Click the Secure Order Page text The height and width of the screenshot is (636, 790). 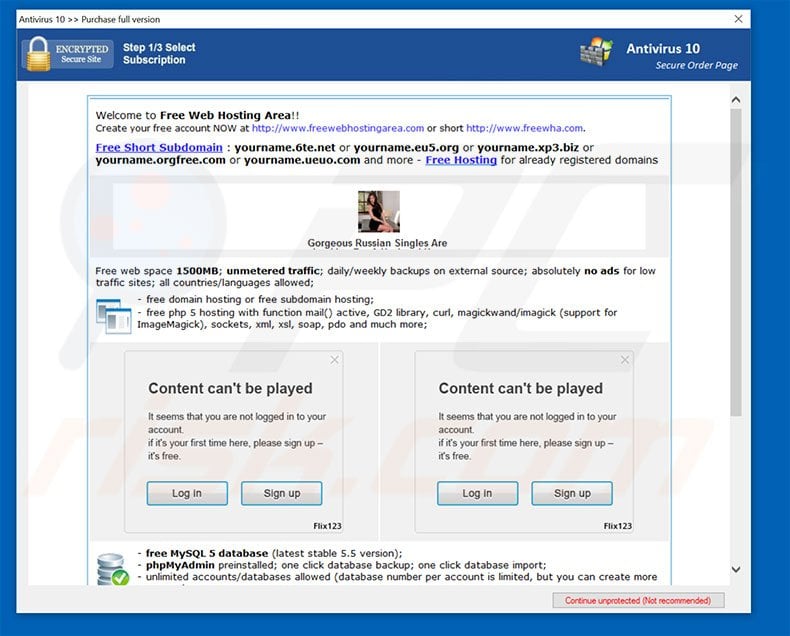(x=696, y=65)
